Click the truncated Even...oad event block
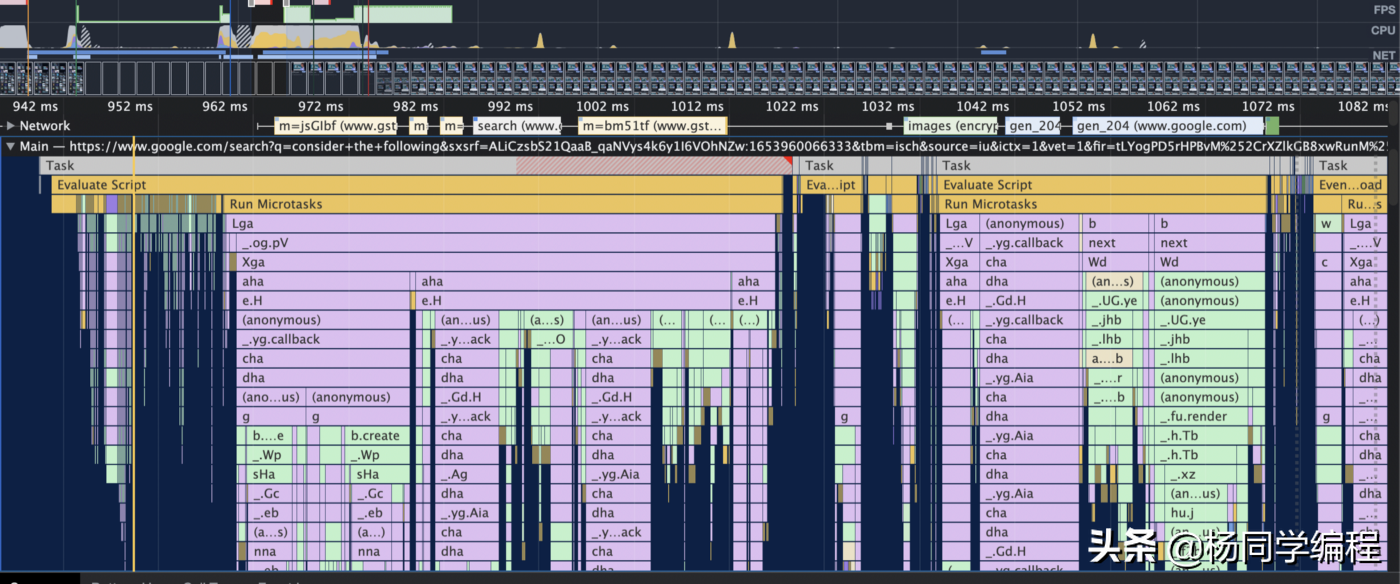Screen dimensions: 1400x584 pos(1349,185)
